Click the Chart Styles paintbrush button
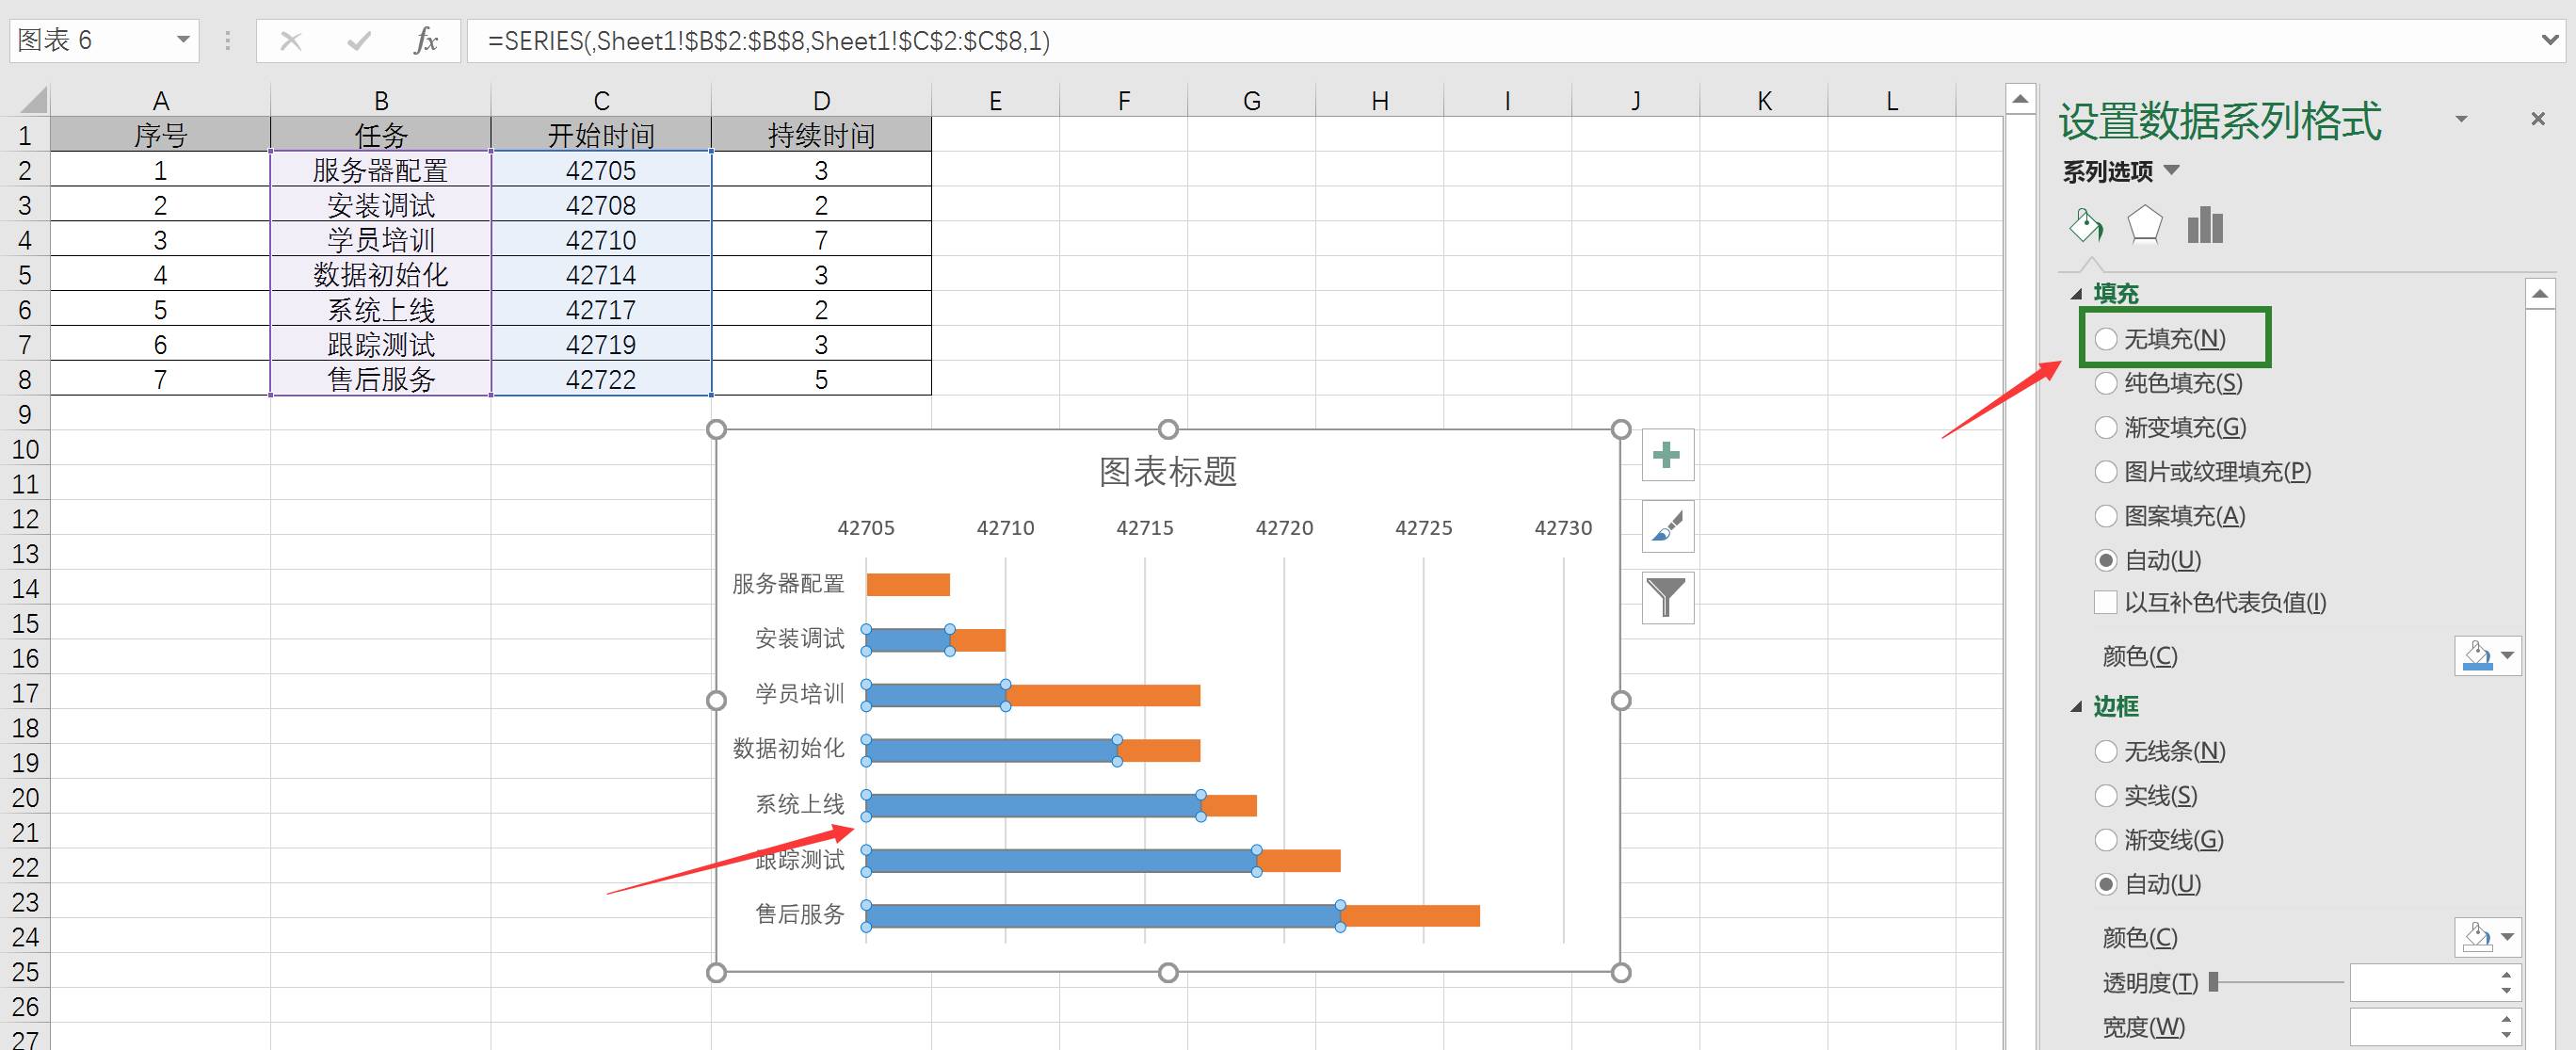 click(1667, 527)
